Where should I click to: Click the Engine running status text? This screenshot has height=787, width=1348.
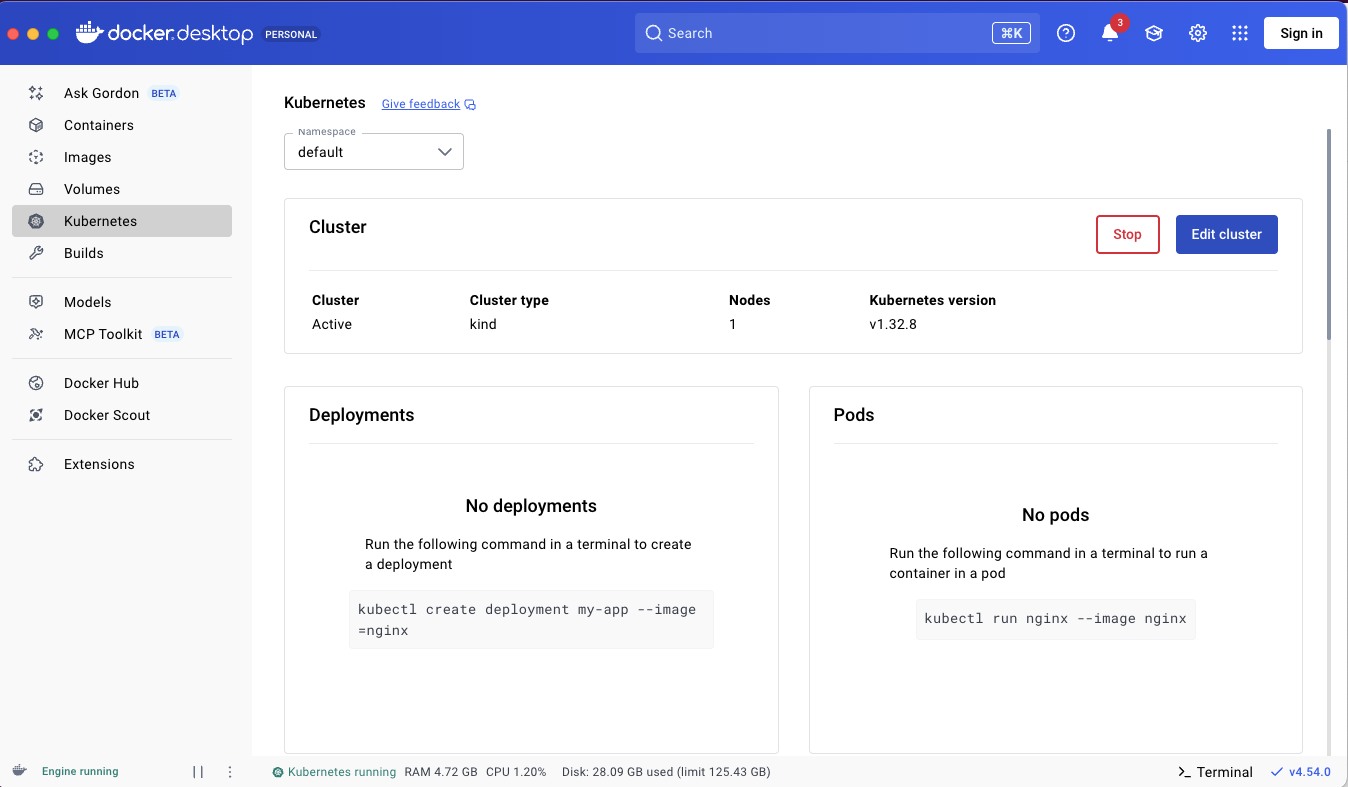(80, 772)
